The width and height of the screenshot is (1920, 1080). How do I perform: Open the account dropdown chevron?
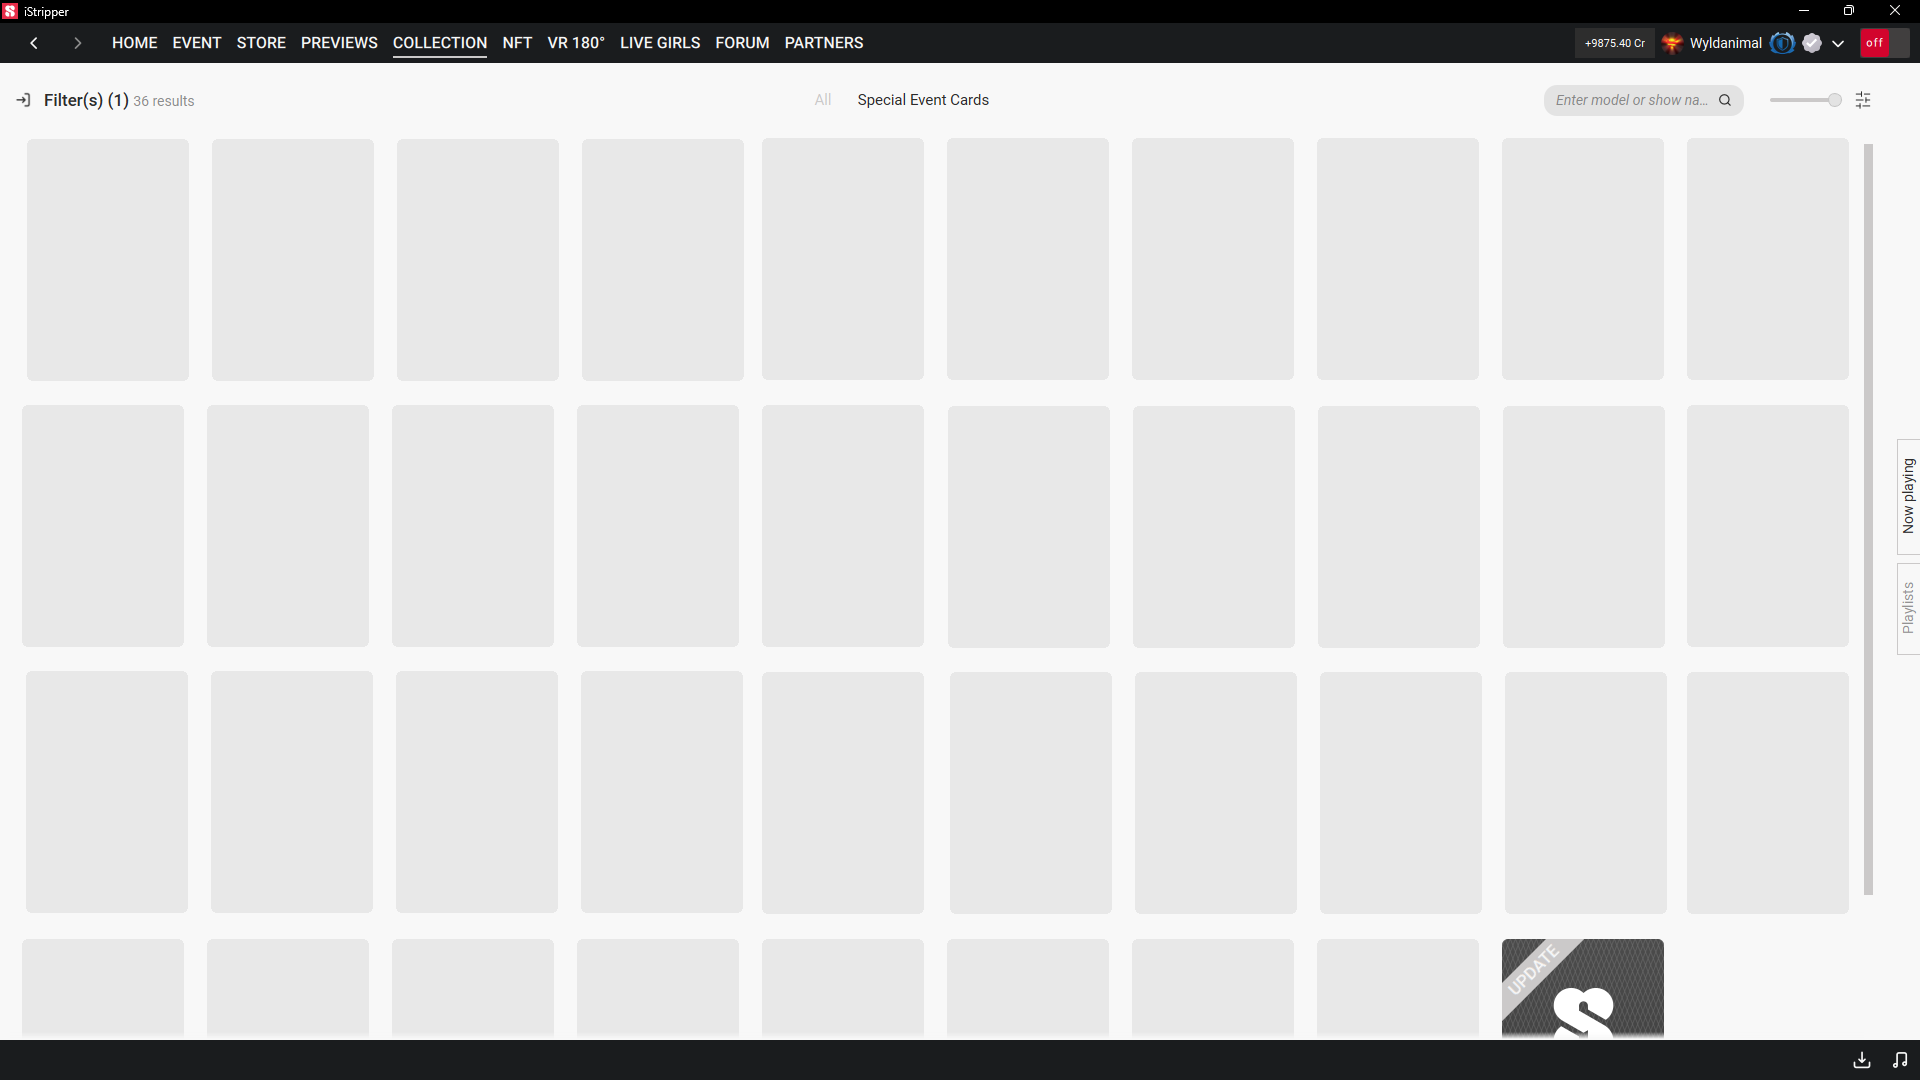pyautogui.click(x=1838, y=43)
